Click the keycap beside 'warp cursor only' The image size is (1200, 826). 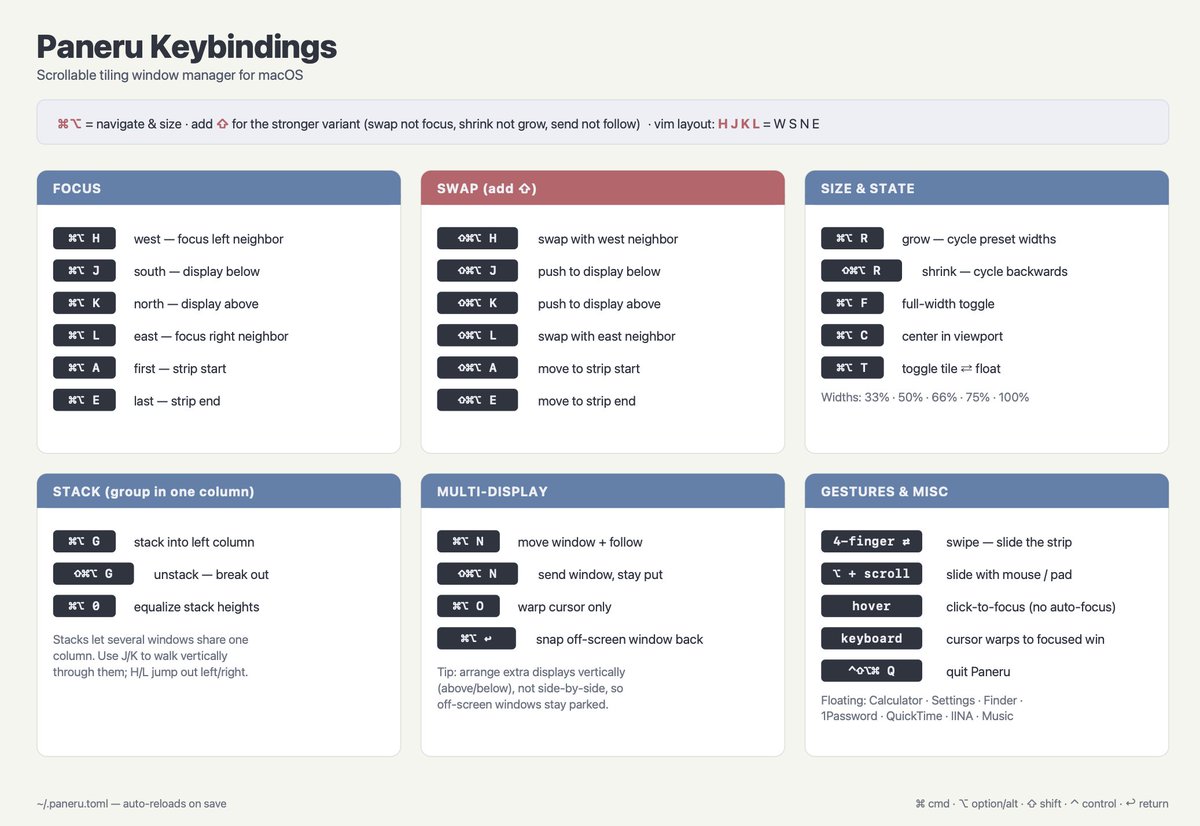pos(468,606)
